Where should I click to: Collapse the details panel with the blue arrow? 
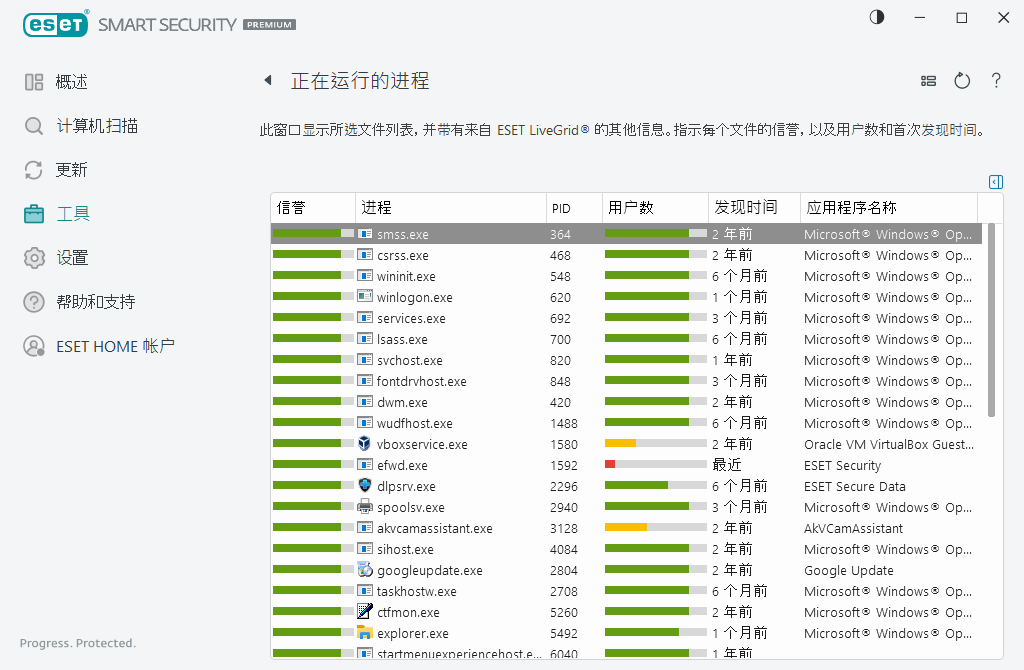[995, 182]
